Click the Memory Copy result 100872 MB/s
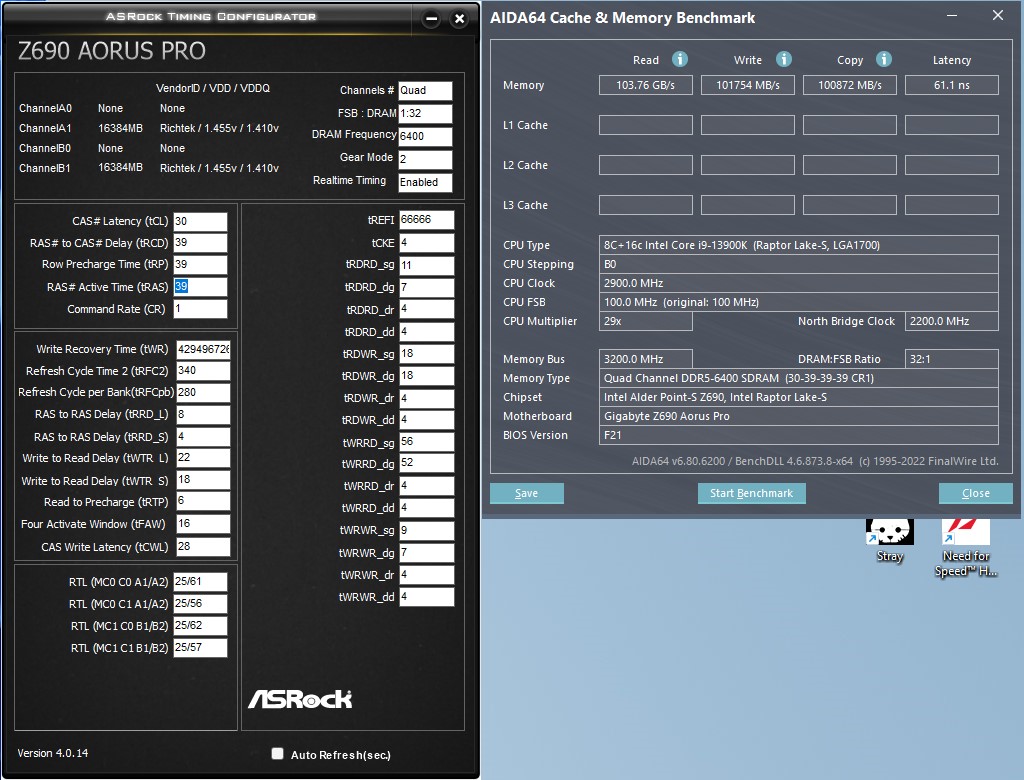The height and width of the screenshot is (780, 1024). [850, 85]
